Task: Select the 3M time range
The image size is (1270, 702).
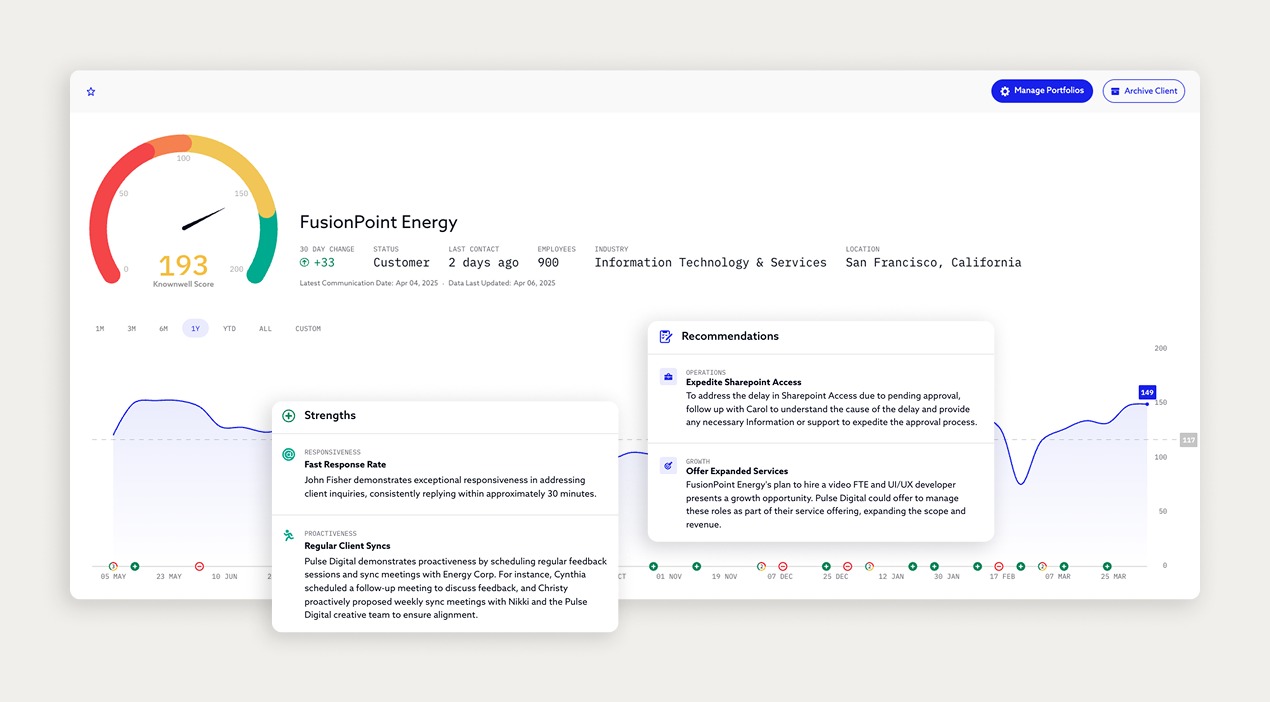Action: pyautogui.click(x=131, y=329)
